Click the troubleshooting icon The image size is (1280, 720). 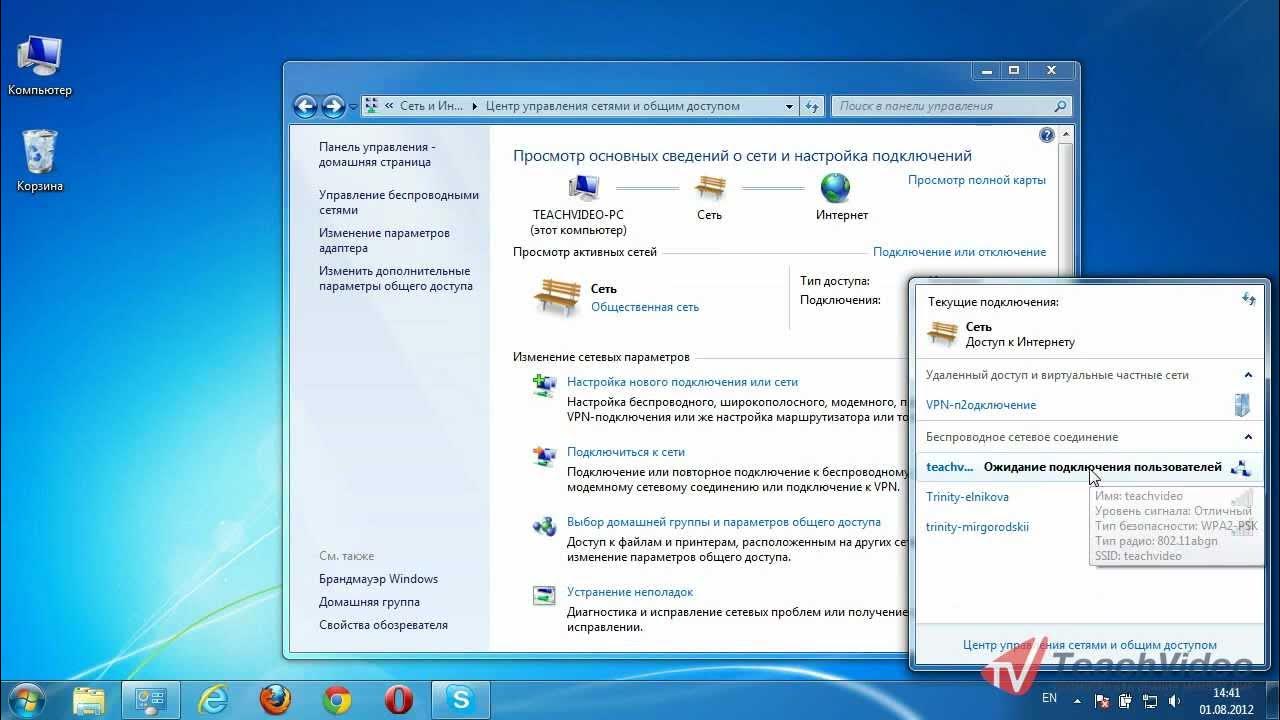coord(544,596)
